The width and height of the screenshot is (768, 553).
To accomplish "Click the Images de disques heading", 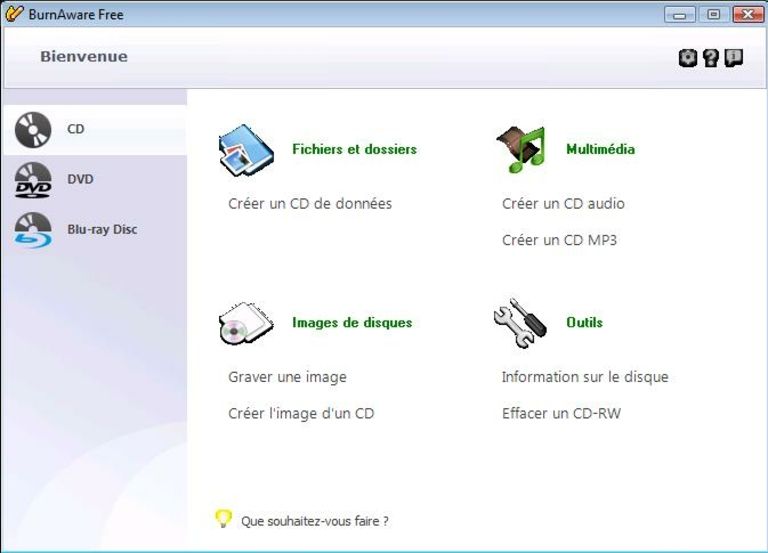I will click(x=352, y=323).
